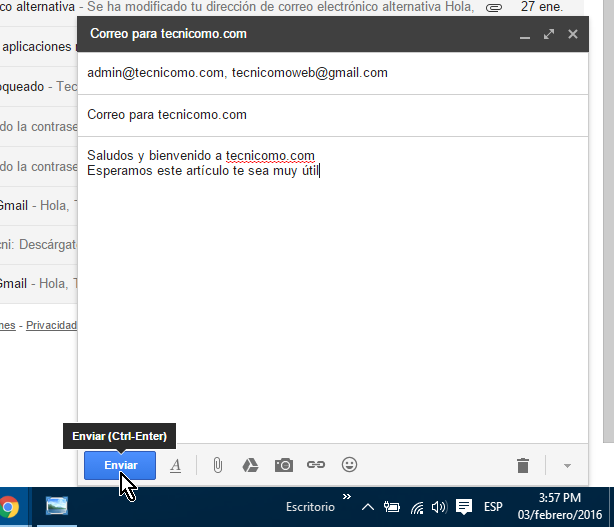Screen dimensions: 614x527
Task: Open the emoji smiley picker
Action: tap(349, 465)
